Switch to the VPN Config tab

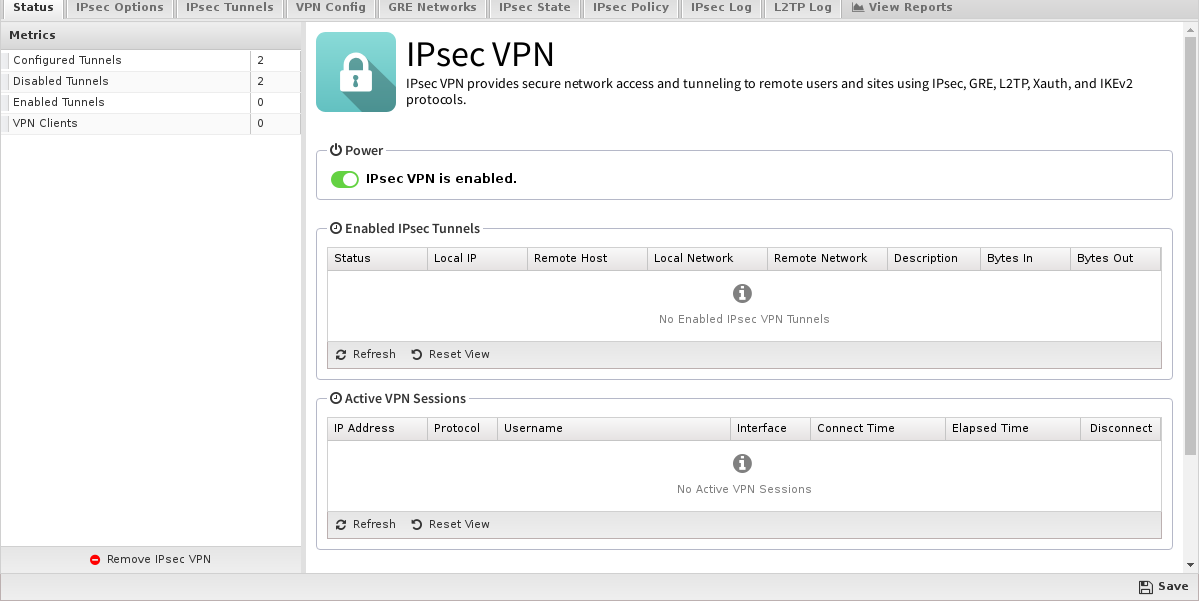331,8
